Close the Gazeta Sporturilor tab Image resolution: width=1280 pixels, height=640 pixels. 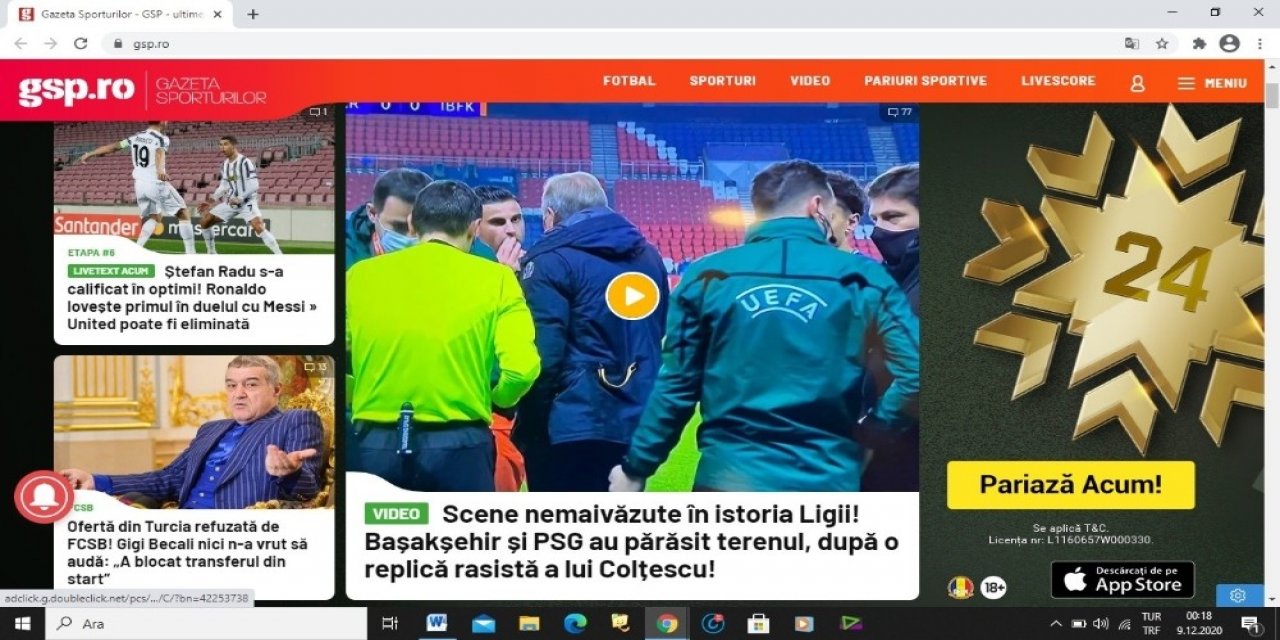point(218,14)
